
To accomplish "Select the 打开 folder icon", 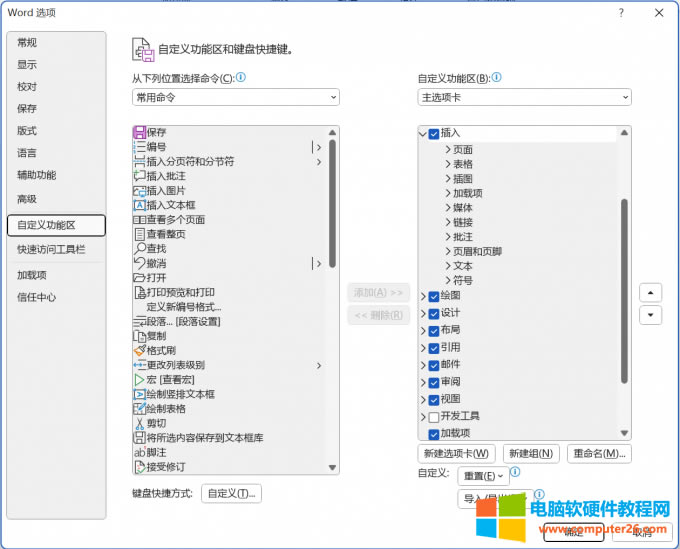I will (x=140, y=278).
